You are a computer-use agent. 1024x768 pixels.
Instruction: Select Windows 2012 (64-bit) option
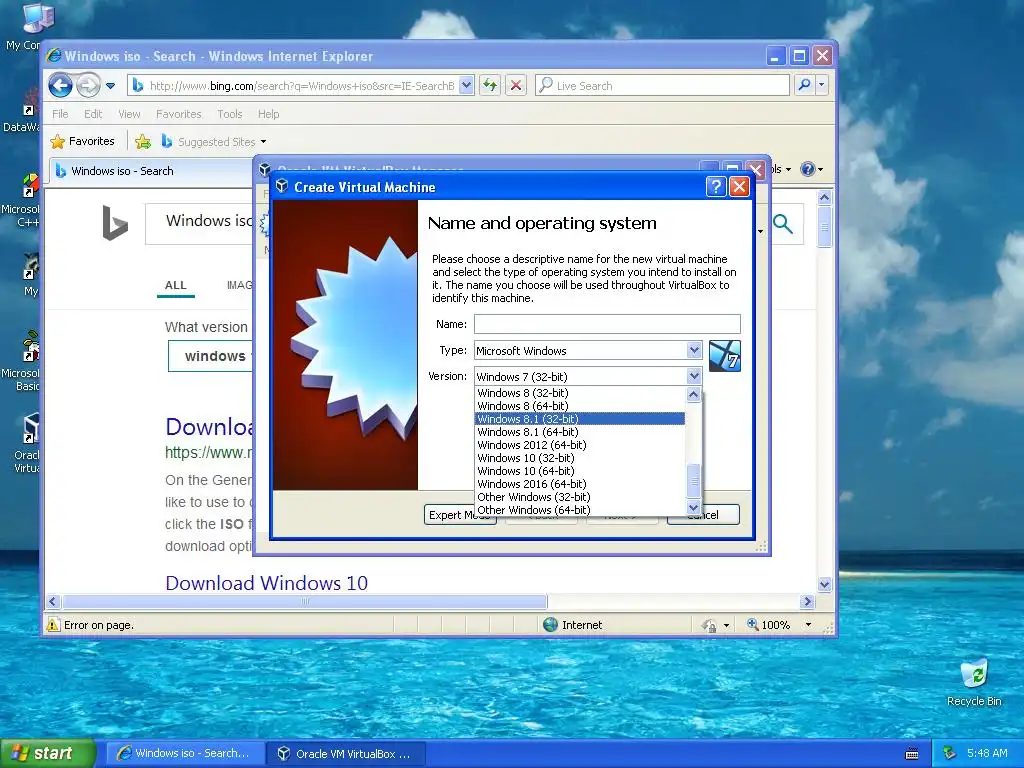[579, 445]
